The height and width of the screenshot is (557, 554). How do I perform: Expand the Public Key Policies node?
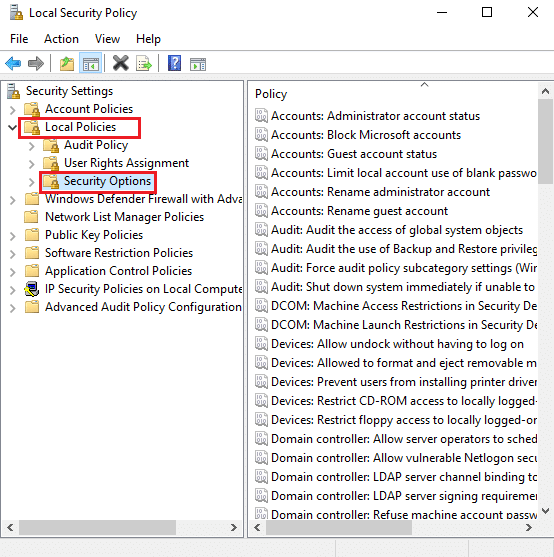coord(12,236)
